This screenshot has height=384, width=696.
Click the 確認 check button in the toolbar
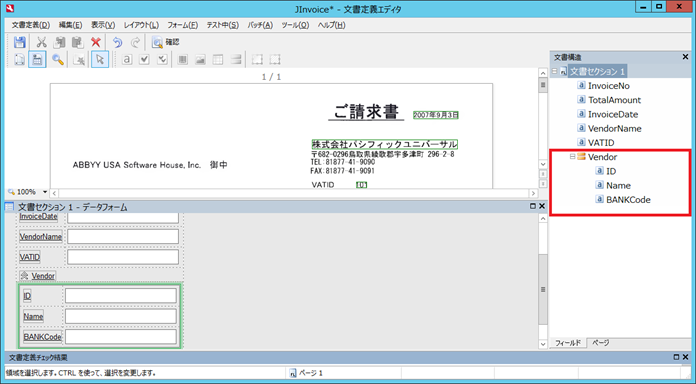165,42
